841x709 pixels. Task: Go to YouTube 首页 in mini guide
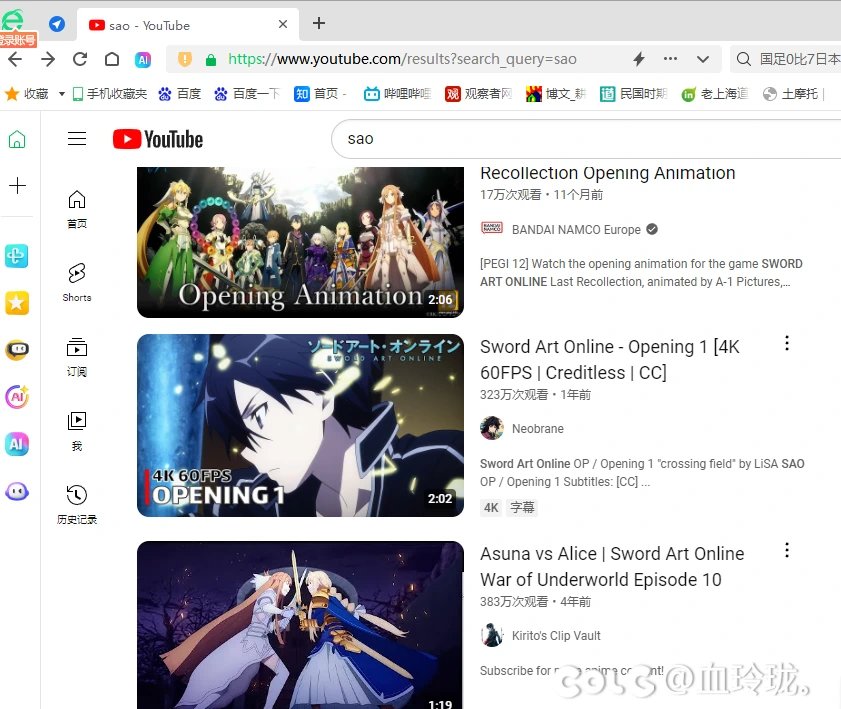77,209
